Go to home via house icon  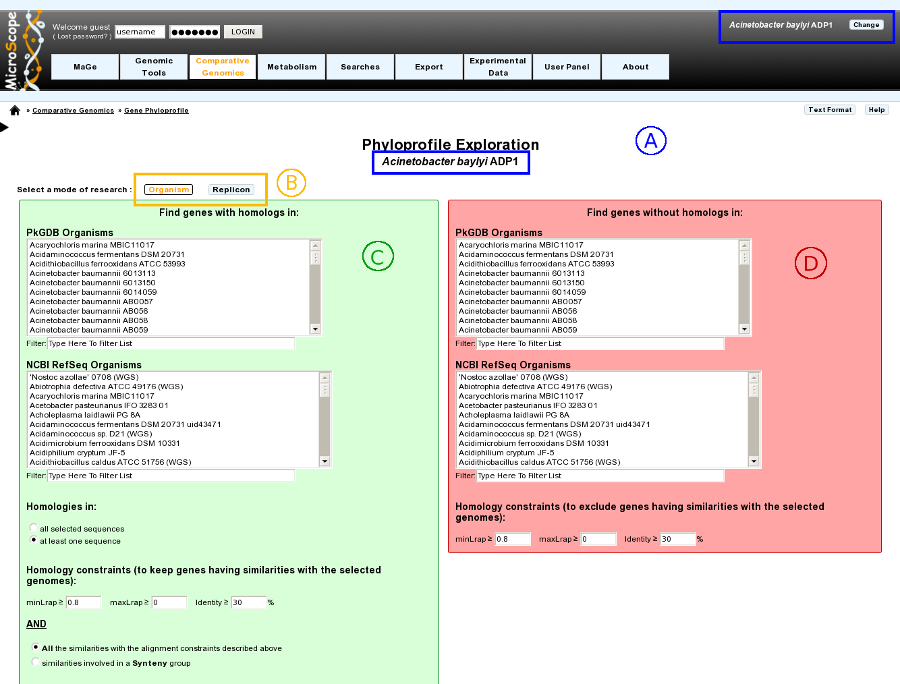coord(15,110)
